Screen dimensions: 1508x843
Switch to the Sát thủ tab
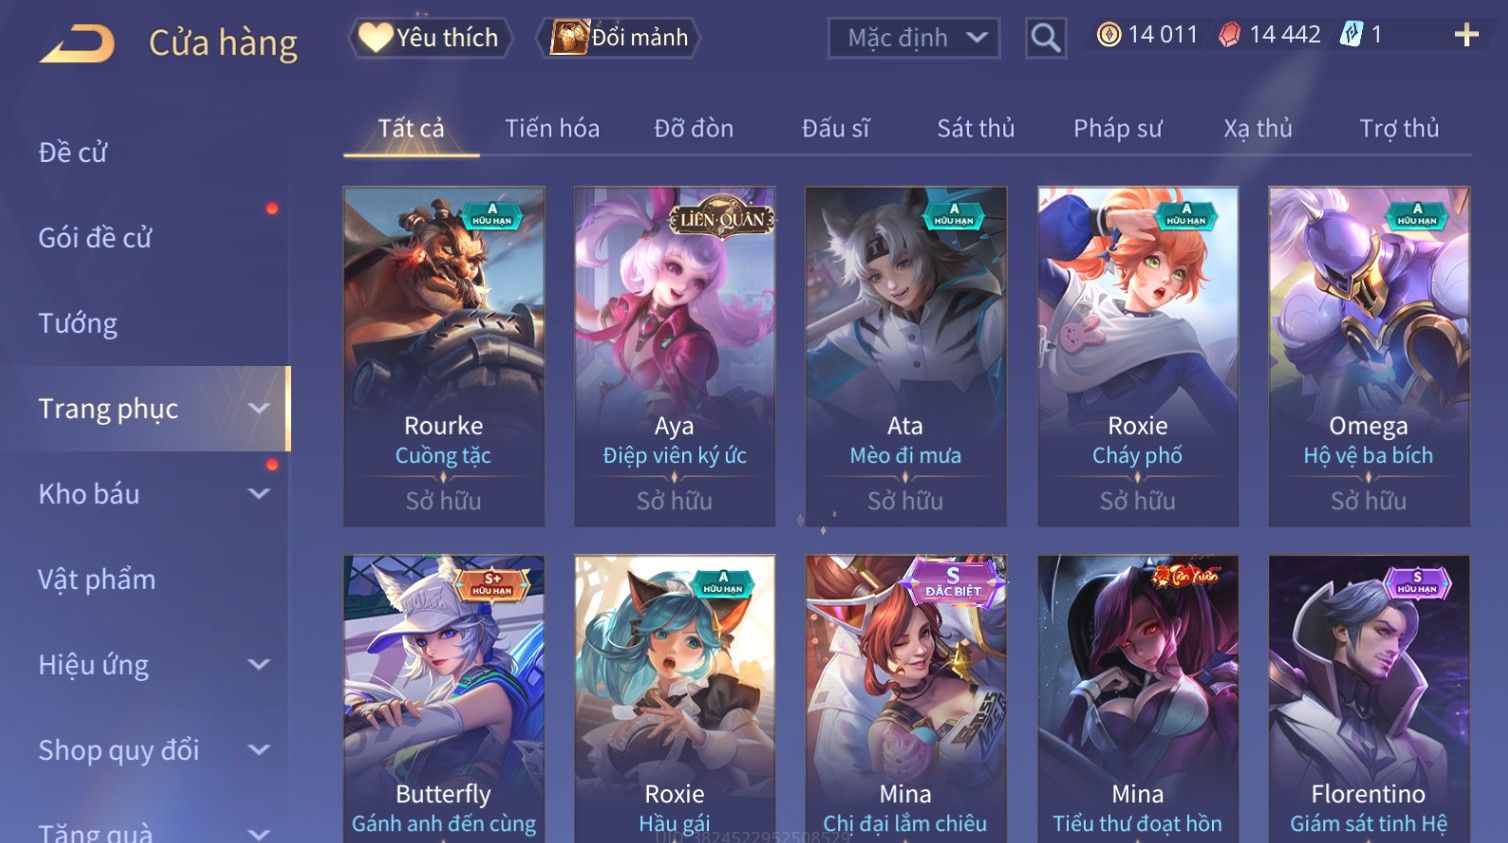pos(975,128)
